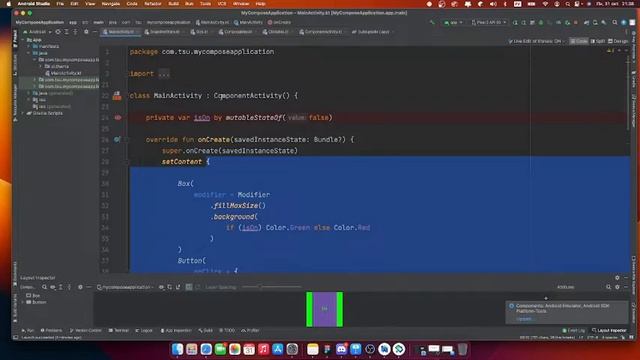This screenshot has width=640, height=360.
Task: Open Discord from the Dock
Action: pos(341,349)
